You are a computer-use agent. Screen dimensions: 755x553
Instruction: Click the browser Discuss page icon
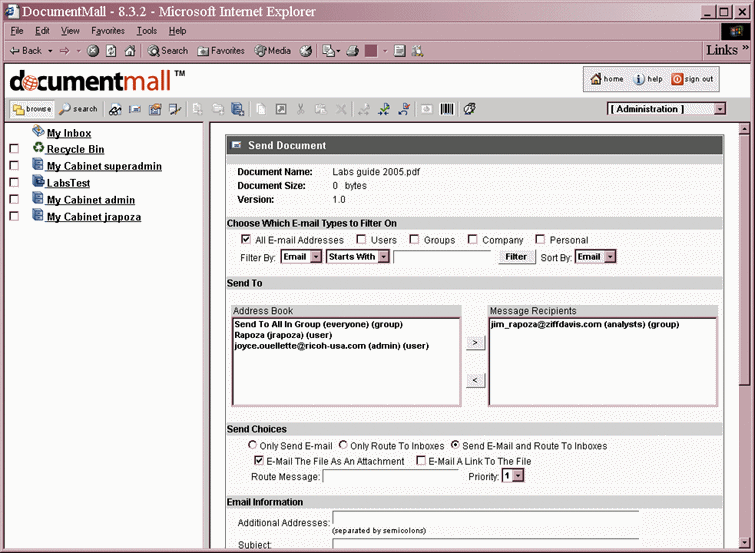click(x=399, y=51)
